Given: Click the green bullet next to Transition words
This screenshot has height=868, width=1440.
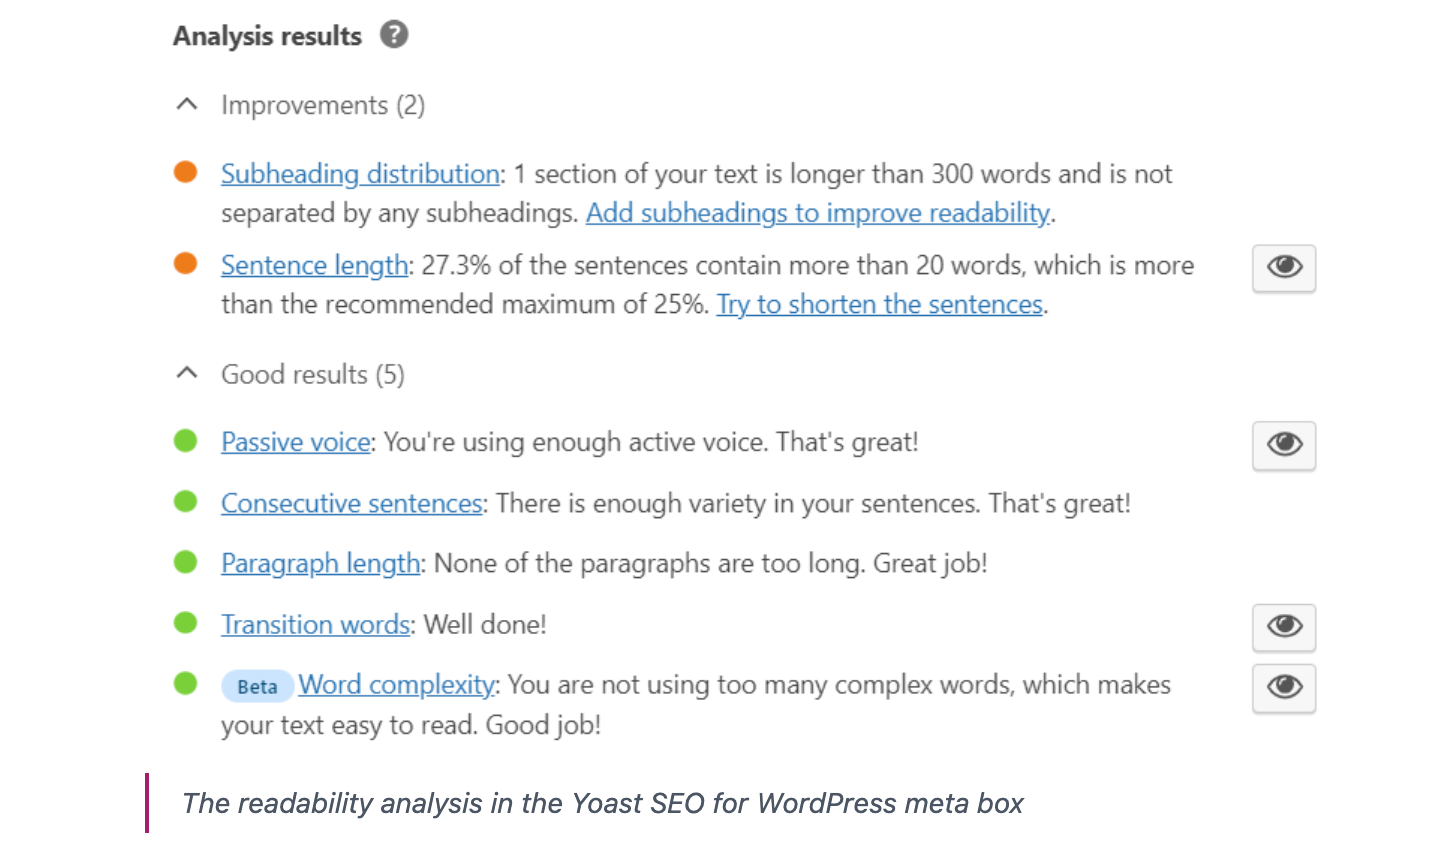Looking at the screenshot, I should (186, 623).
